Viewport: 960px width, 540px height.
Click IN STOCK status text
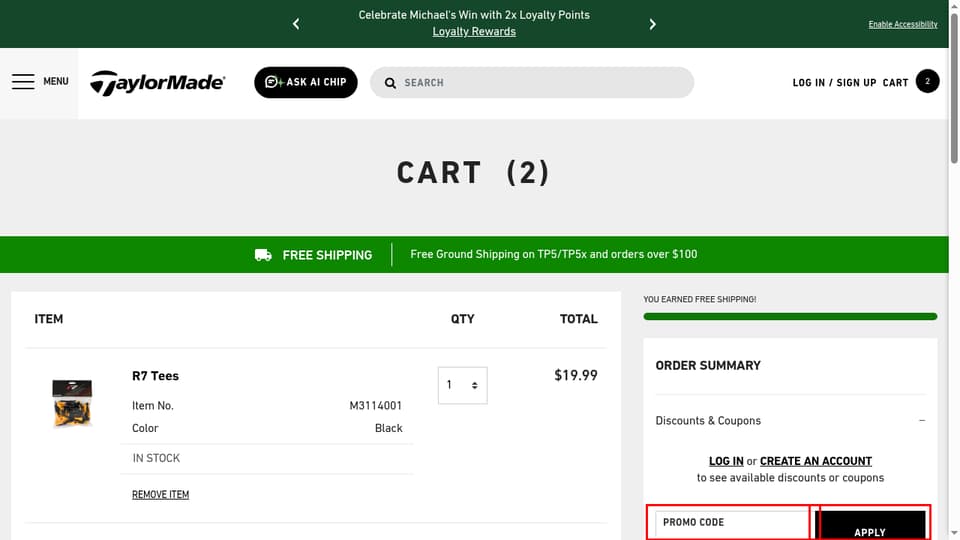[x=156, y=458]
